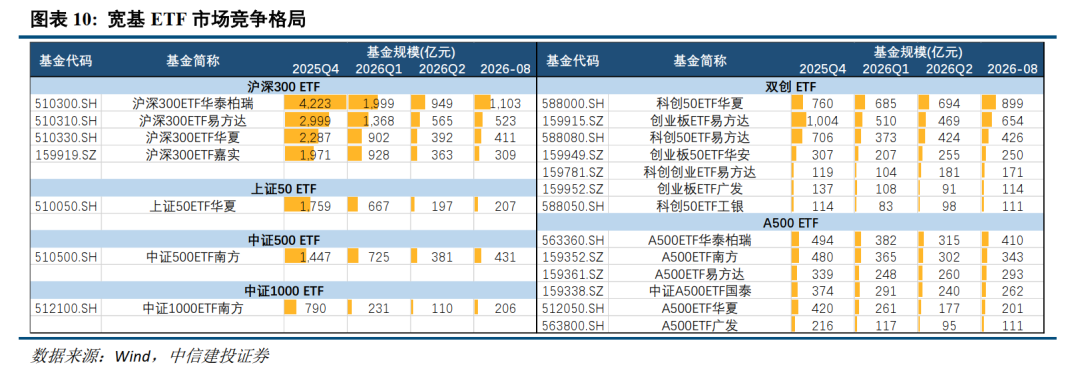The height and width of the screenshot is (379, 1080).
Task: Select fund name 中证A500ETF国泰
Action: [x=700, y=291]
